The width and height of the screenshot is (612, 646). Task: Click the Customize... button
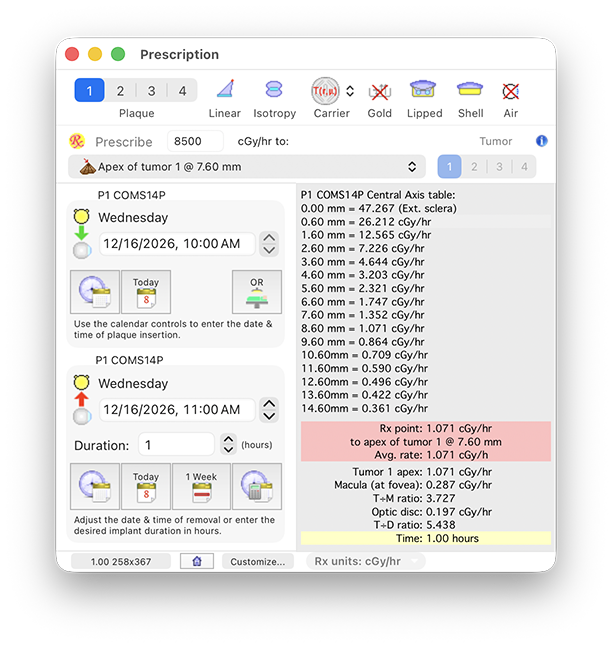click(258, 561)
